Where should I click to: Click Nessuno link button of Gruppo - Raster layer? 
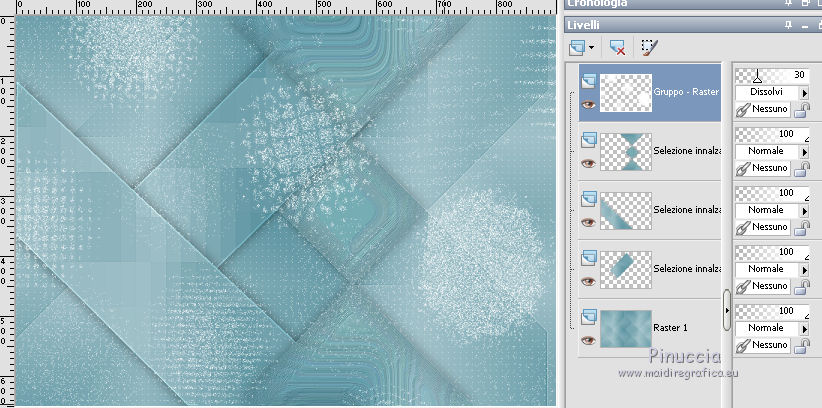pos(764,109)
